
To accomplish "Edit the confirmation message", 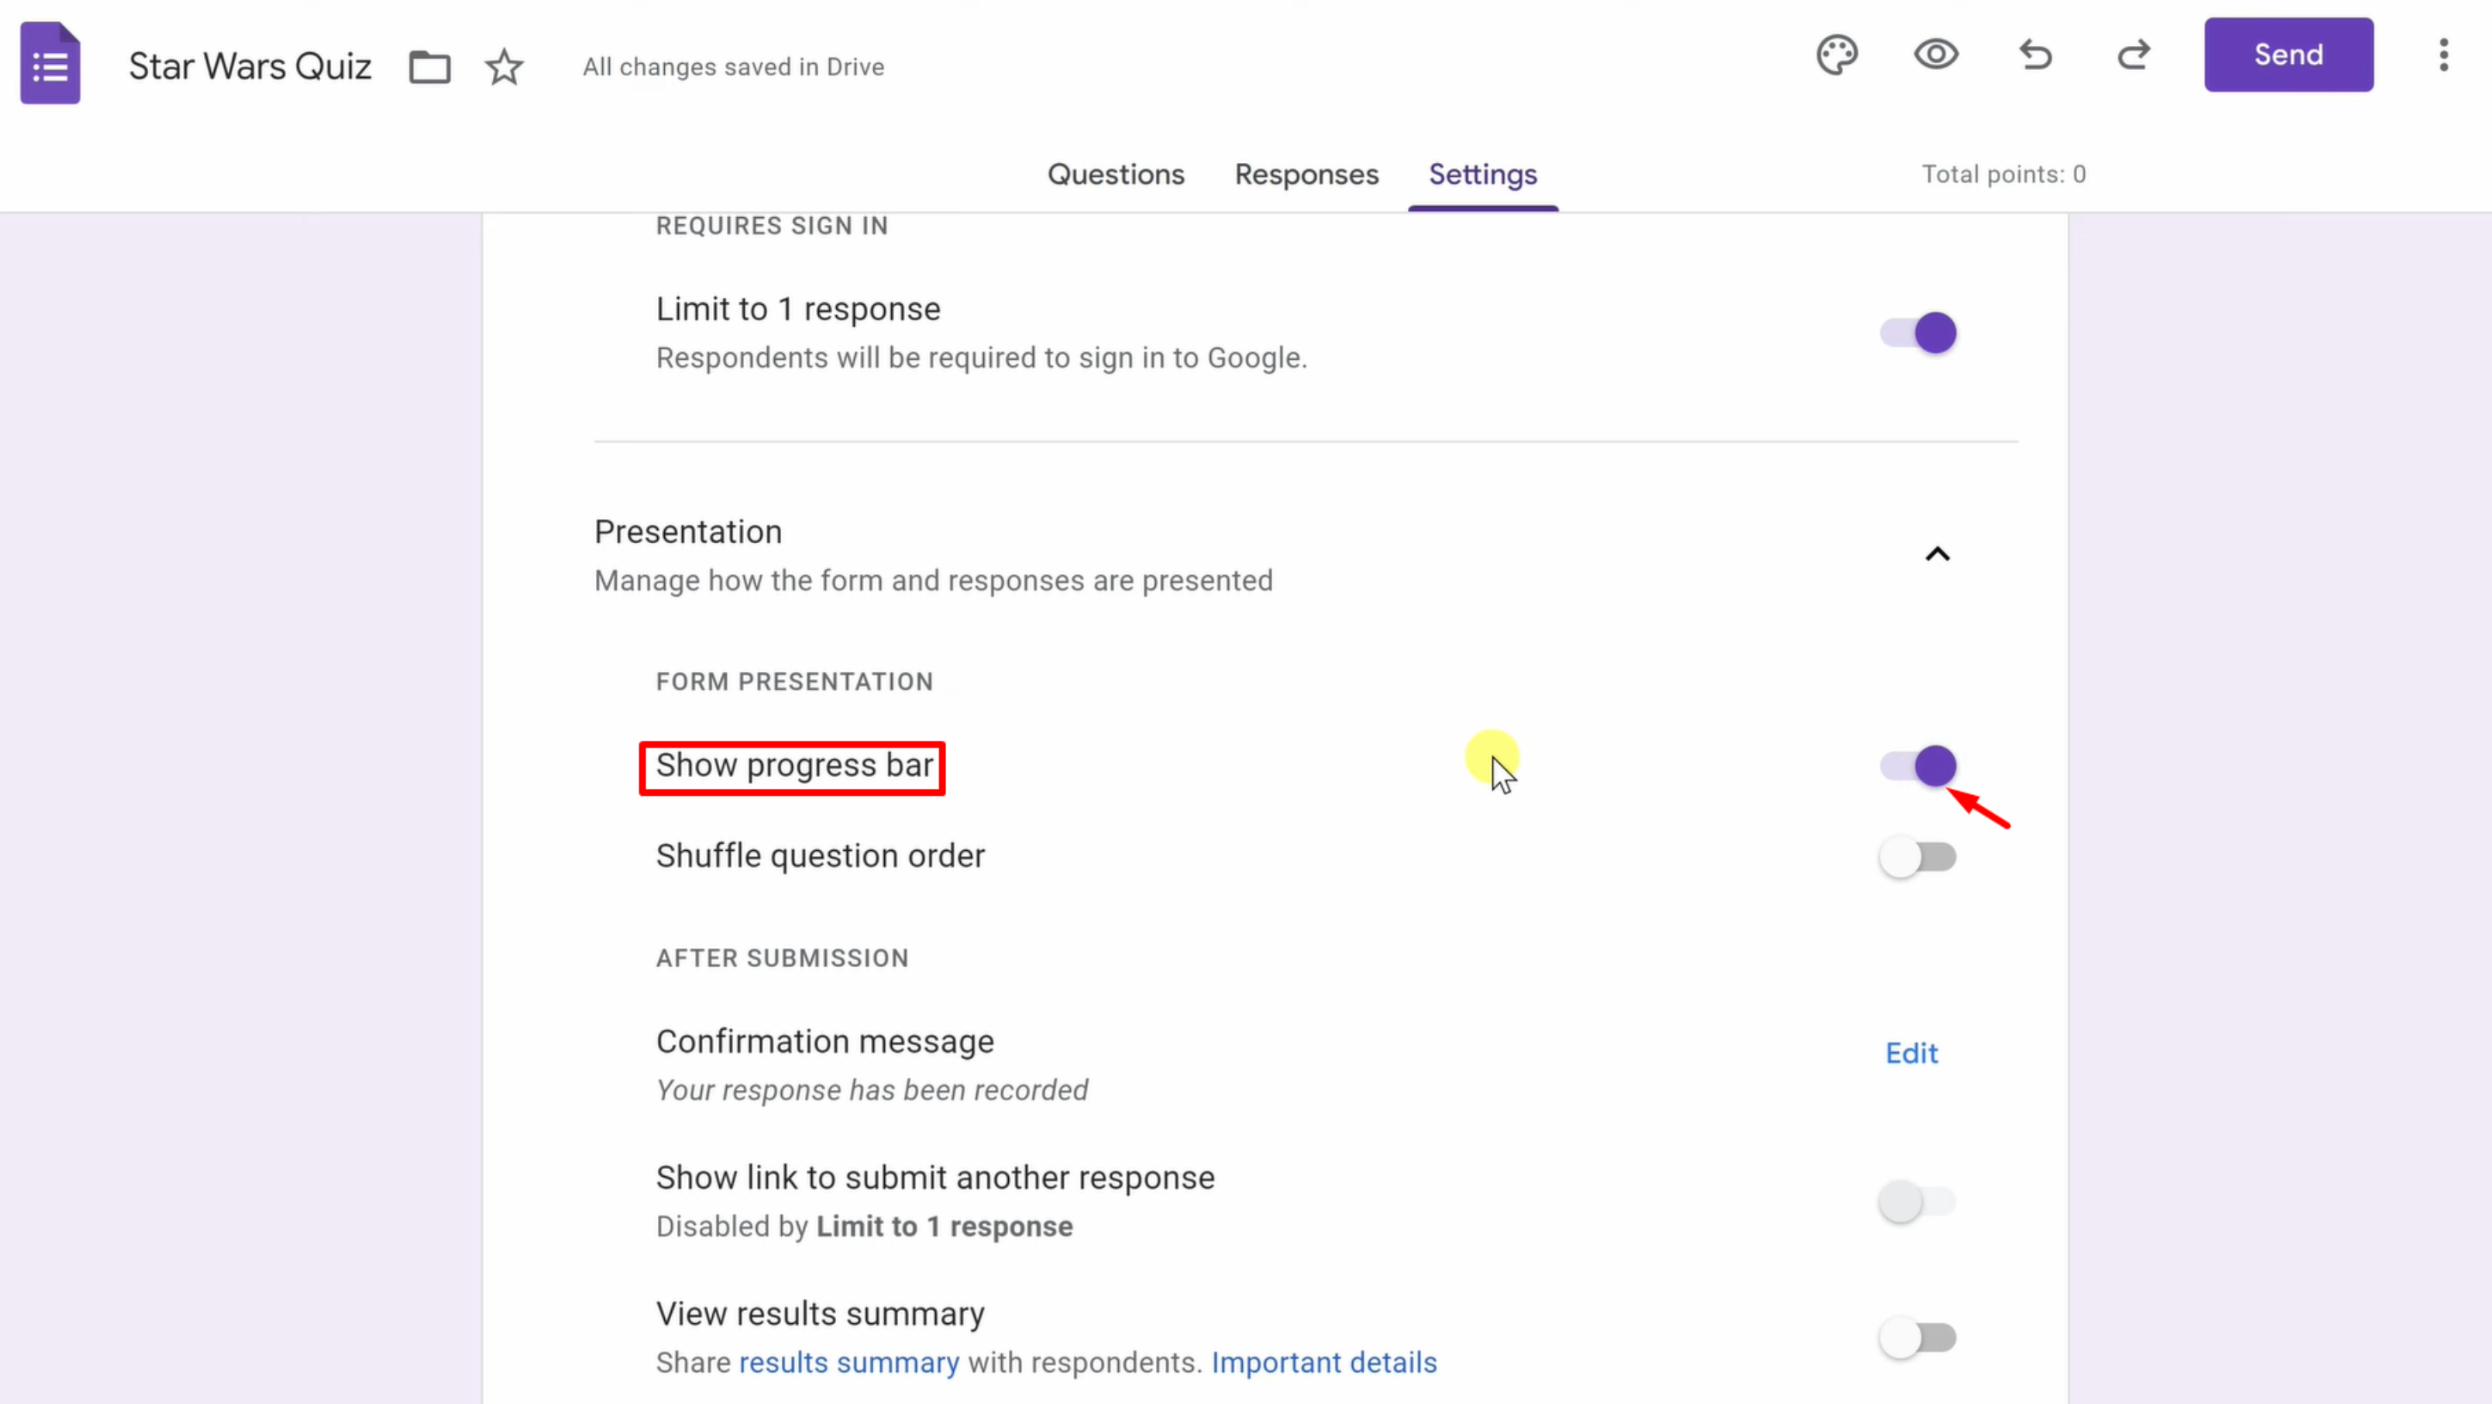I will click(1911, 1053).
